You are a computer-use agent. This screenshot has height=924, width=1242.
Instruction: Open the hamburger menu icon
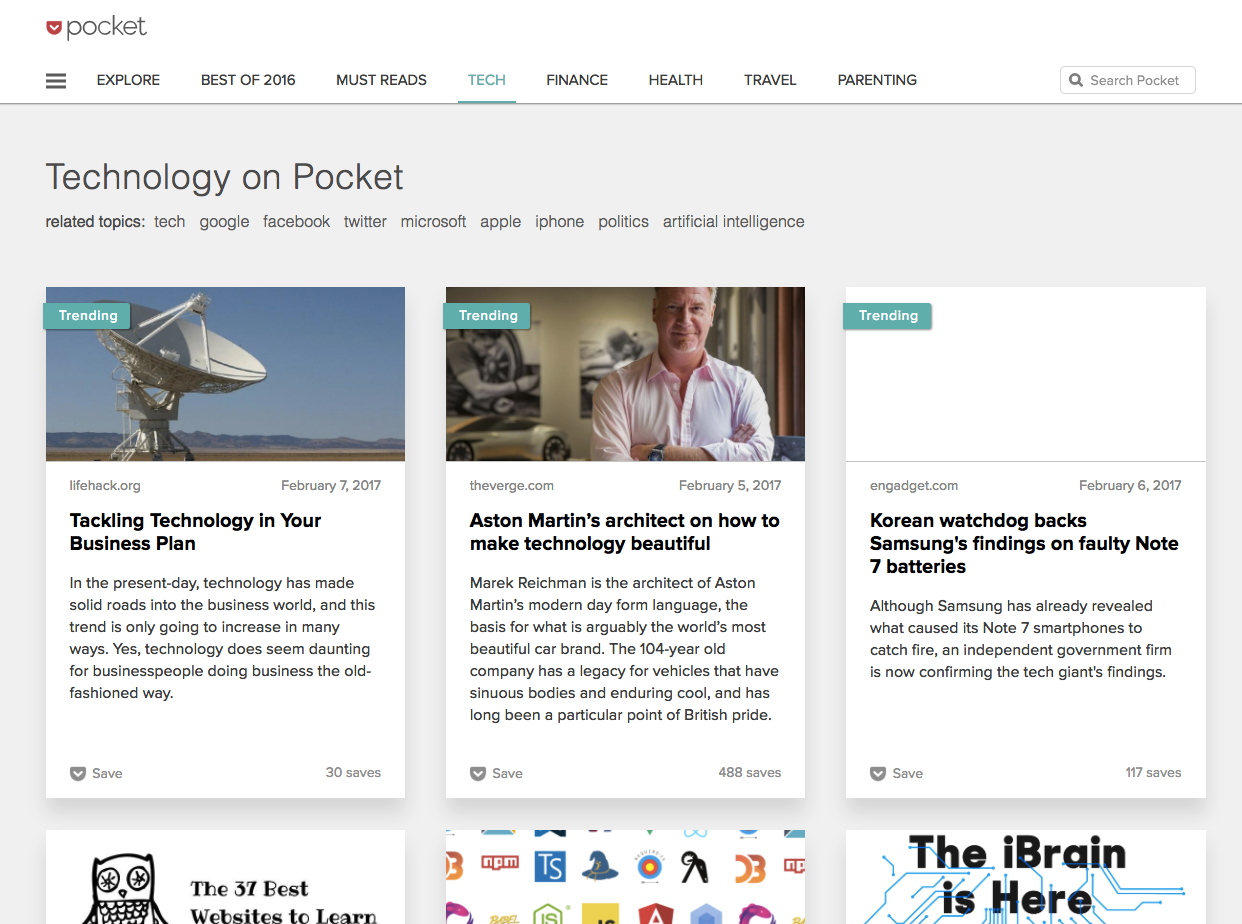coord(56,81)
